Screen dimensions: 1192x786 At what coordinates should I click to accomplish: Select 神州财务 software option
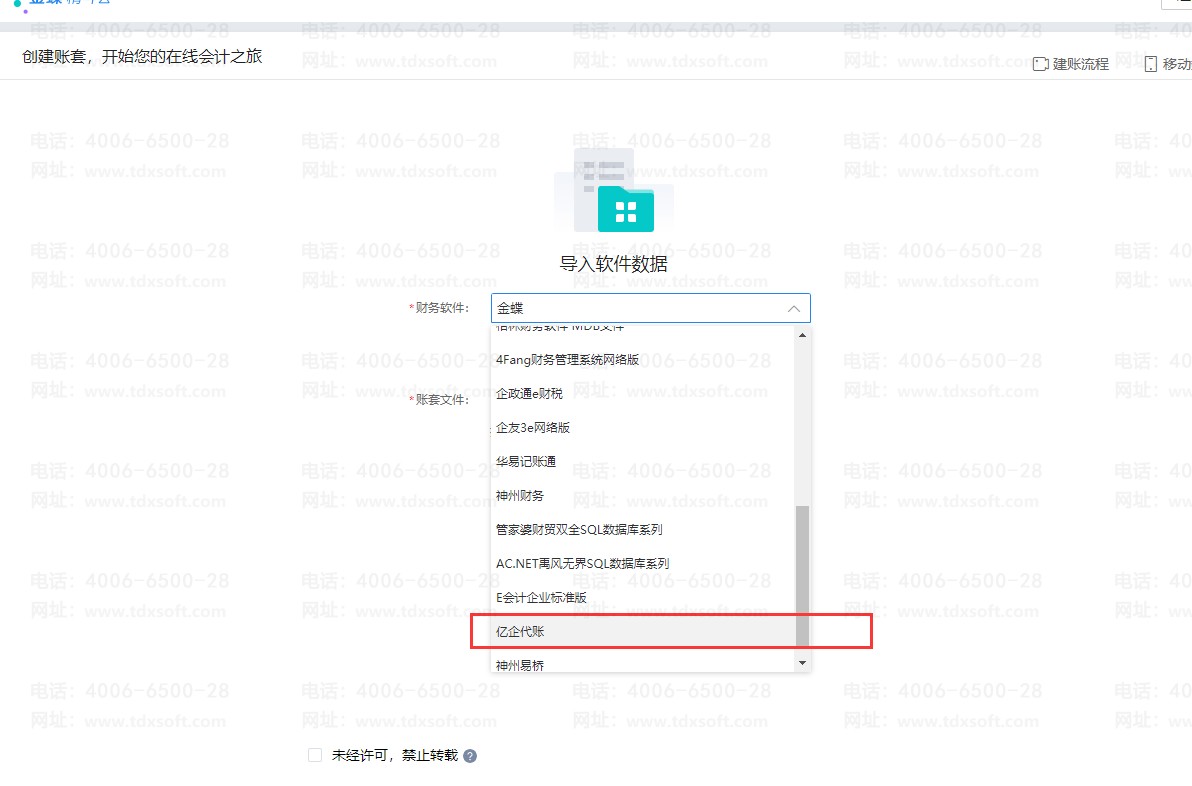tap(520, 496)
